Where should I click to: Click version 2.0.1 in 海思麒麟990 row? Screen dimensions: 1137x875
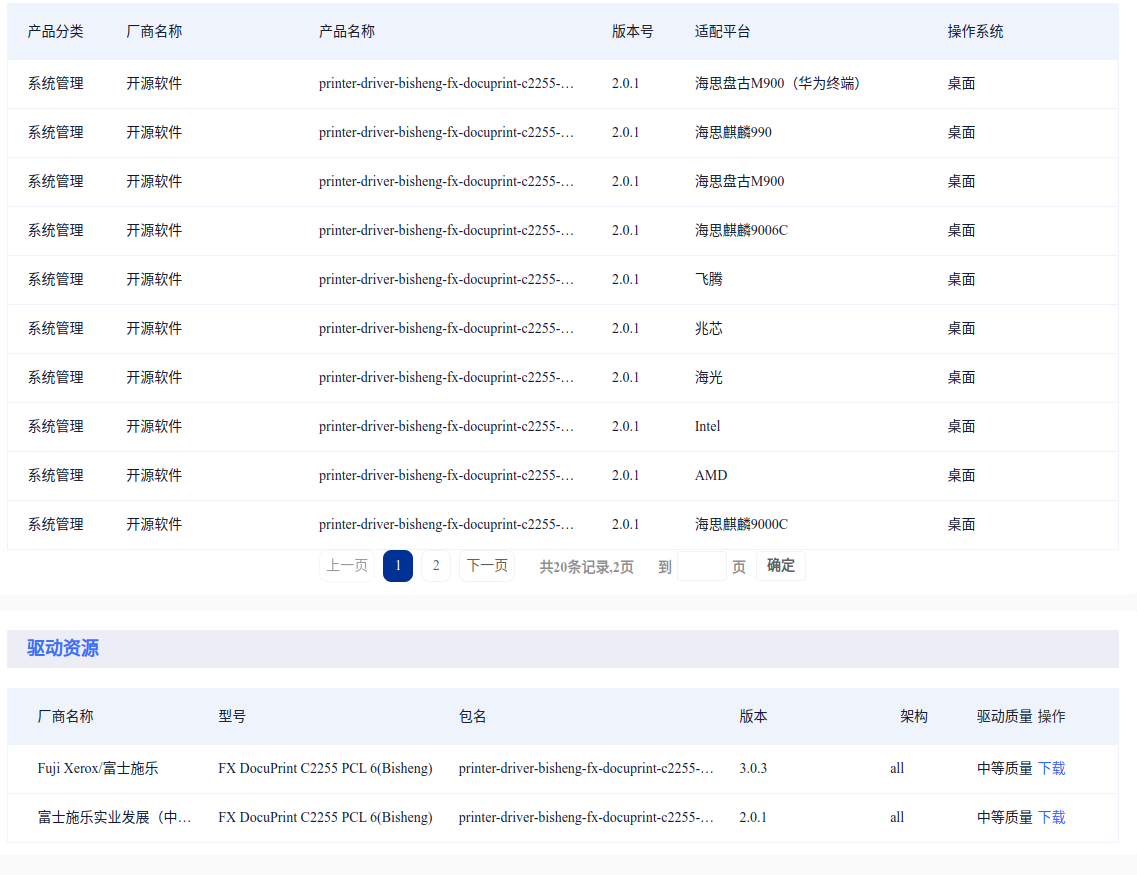click(x=625, y=133)
